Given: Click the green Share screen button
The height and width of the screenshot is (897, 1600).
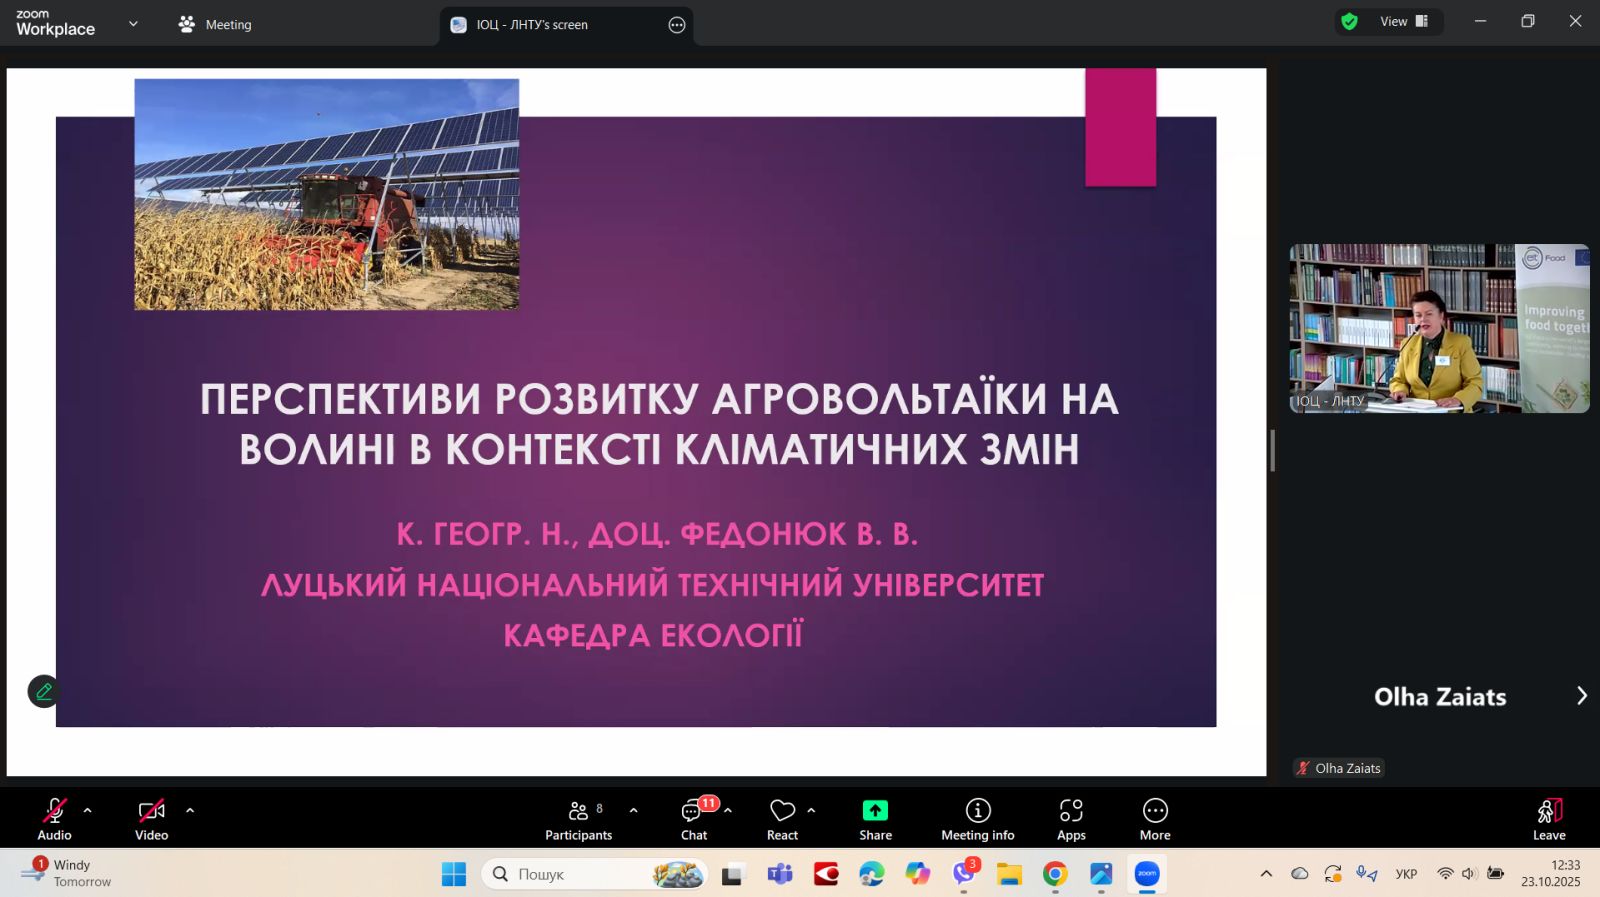Looking at the screenshot, I should (x=875, y=810).
